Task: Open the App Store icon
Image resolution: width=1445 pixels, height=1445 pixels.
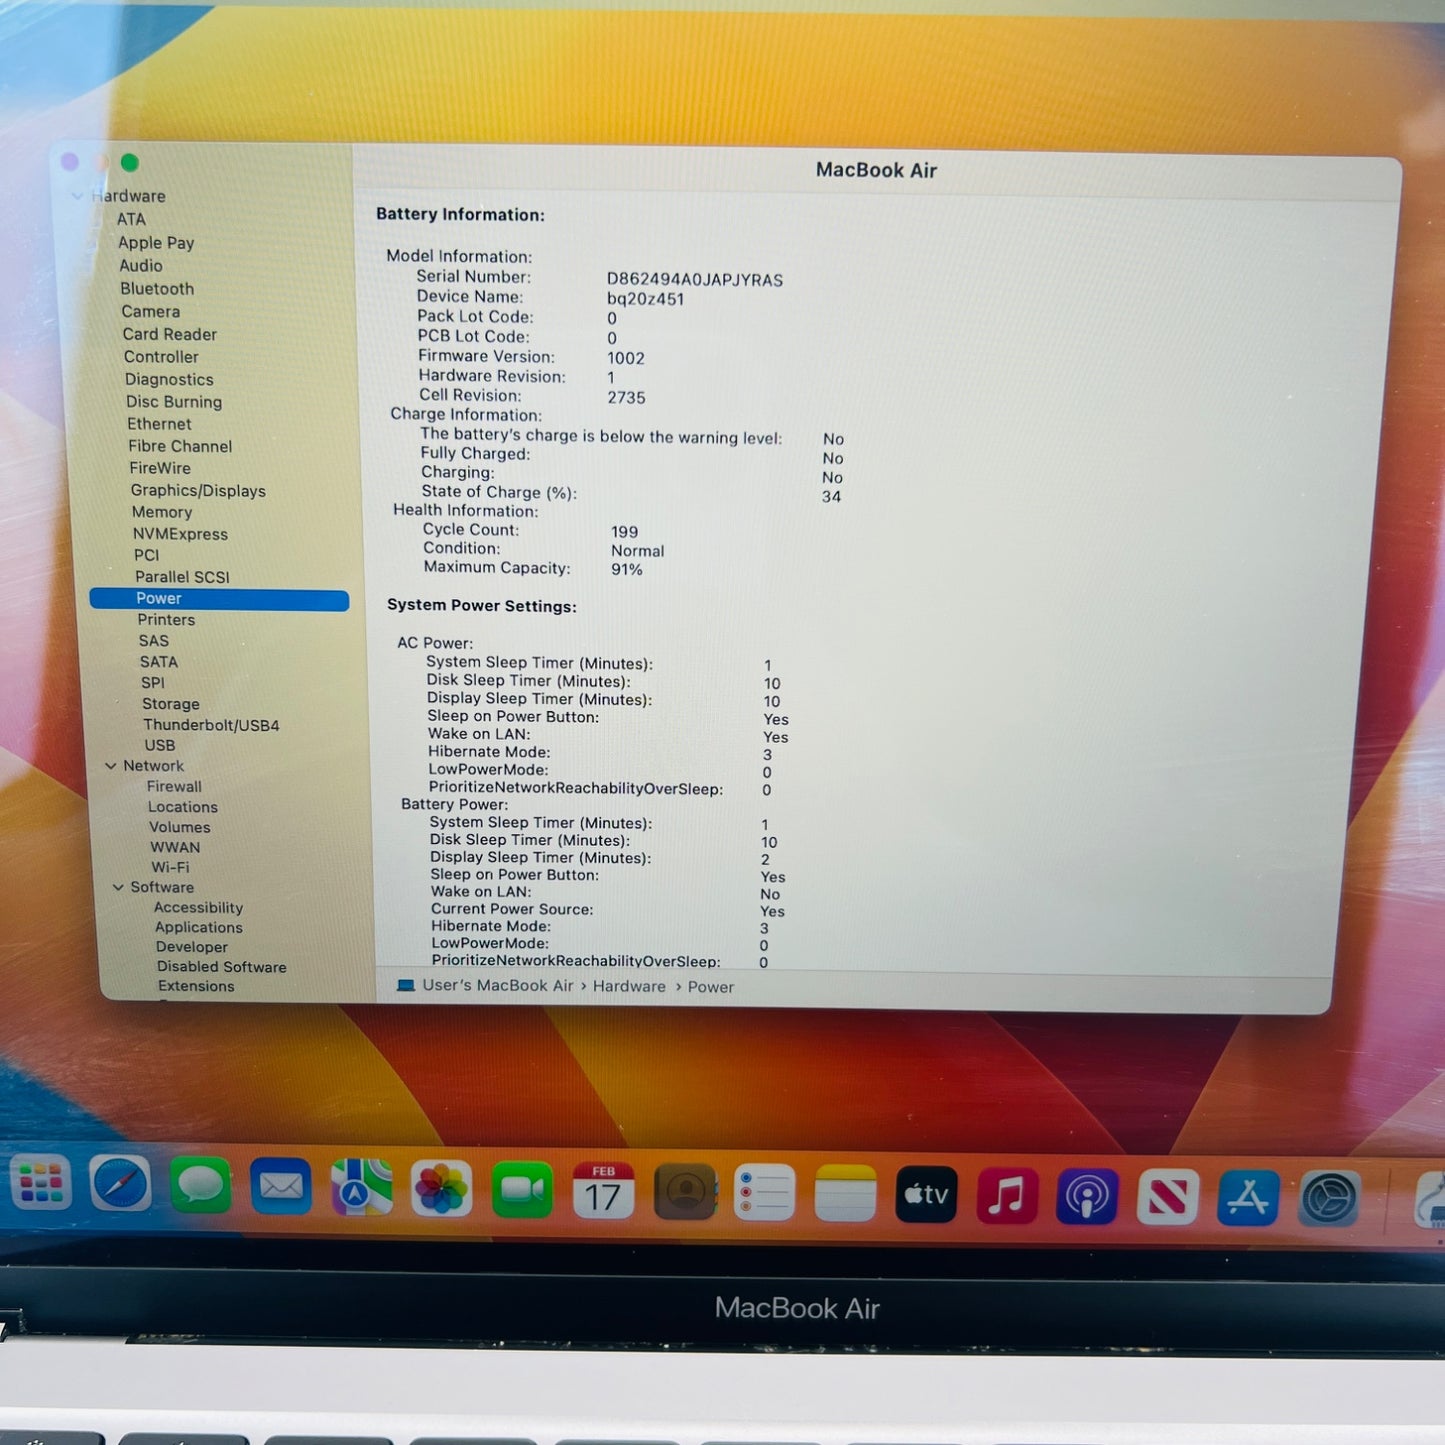Action: [1248, 1197]
